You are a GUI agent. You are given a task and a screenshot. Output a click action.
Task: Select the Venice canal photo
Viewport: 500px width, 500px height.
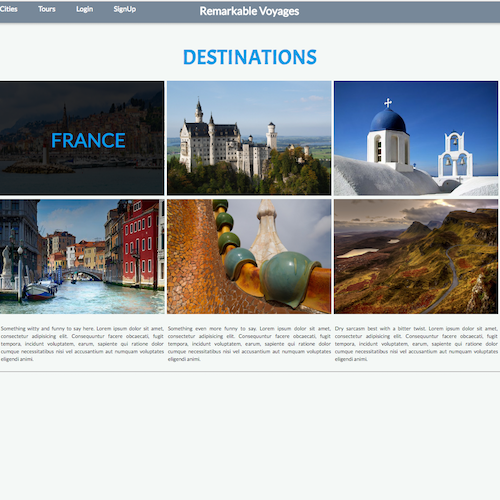(x=82, y=257)
